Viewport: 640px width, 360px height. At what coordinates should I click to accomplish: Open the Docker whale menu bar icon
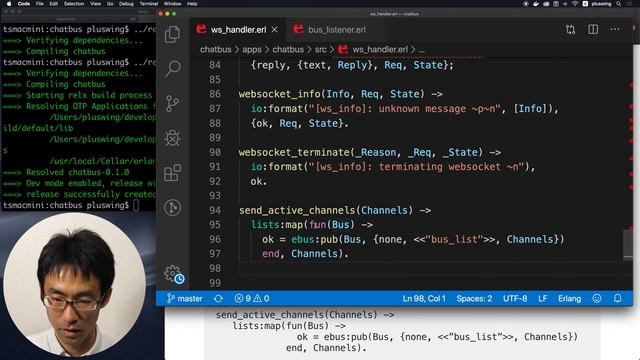point(536,4)
